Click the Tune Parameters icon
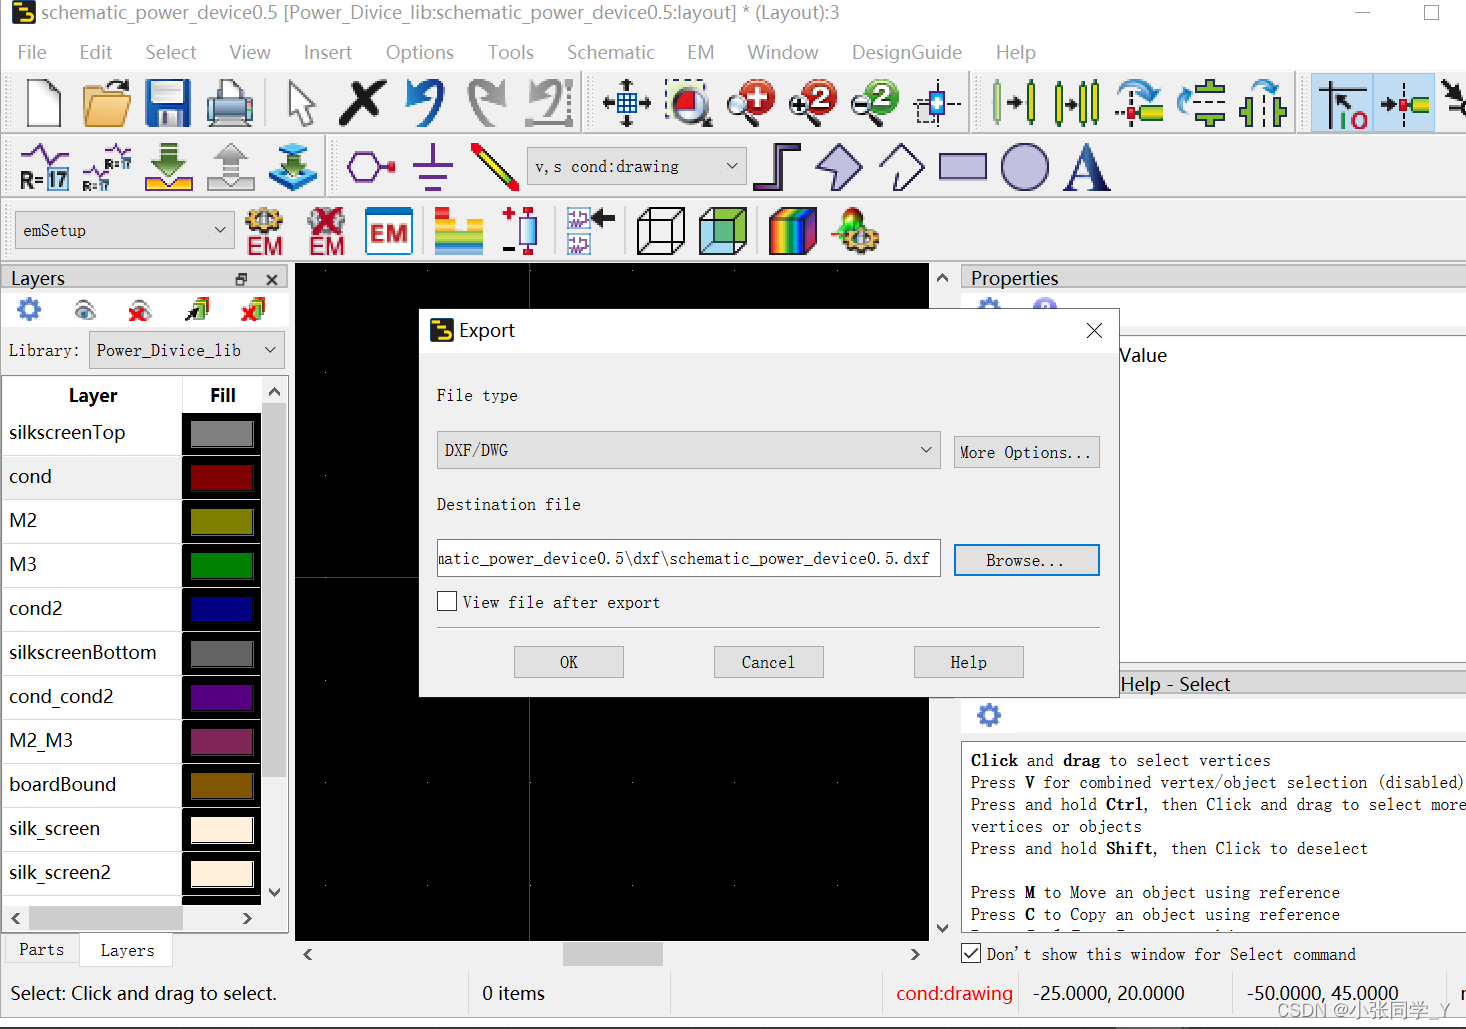This screenshot has width=1466, height=1029. [855, 231]
